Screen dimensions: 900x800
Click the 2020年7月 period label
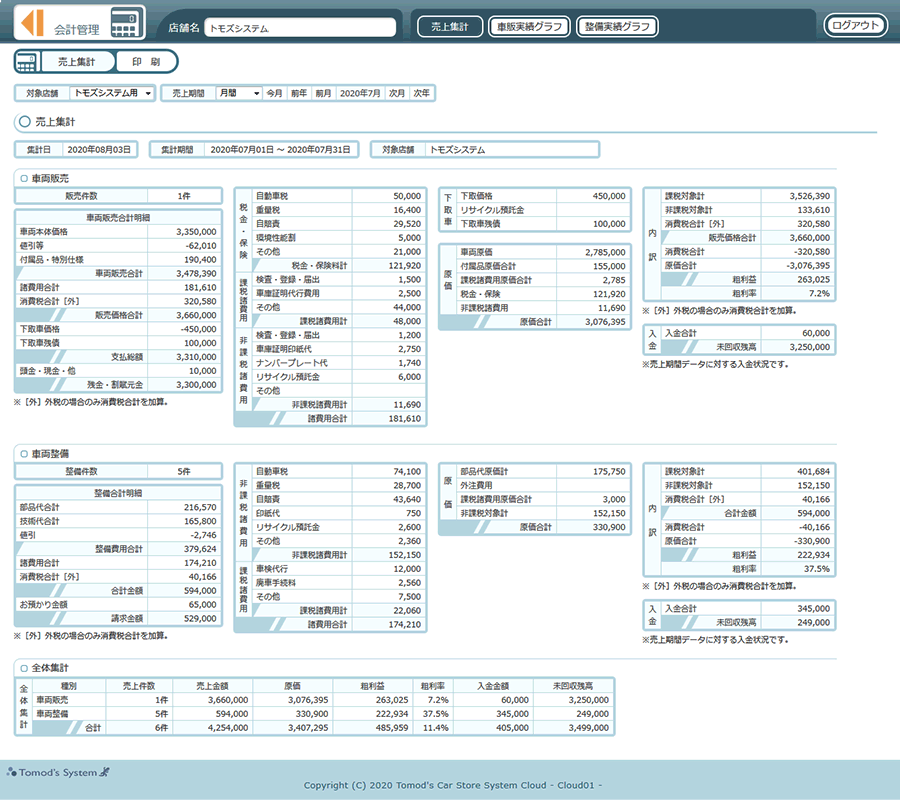coord(360,93)
